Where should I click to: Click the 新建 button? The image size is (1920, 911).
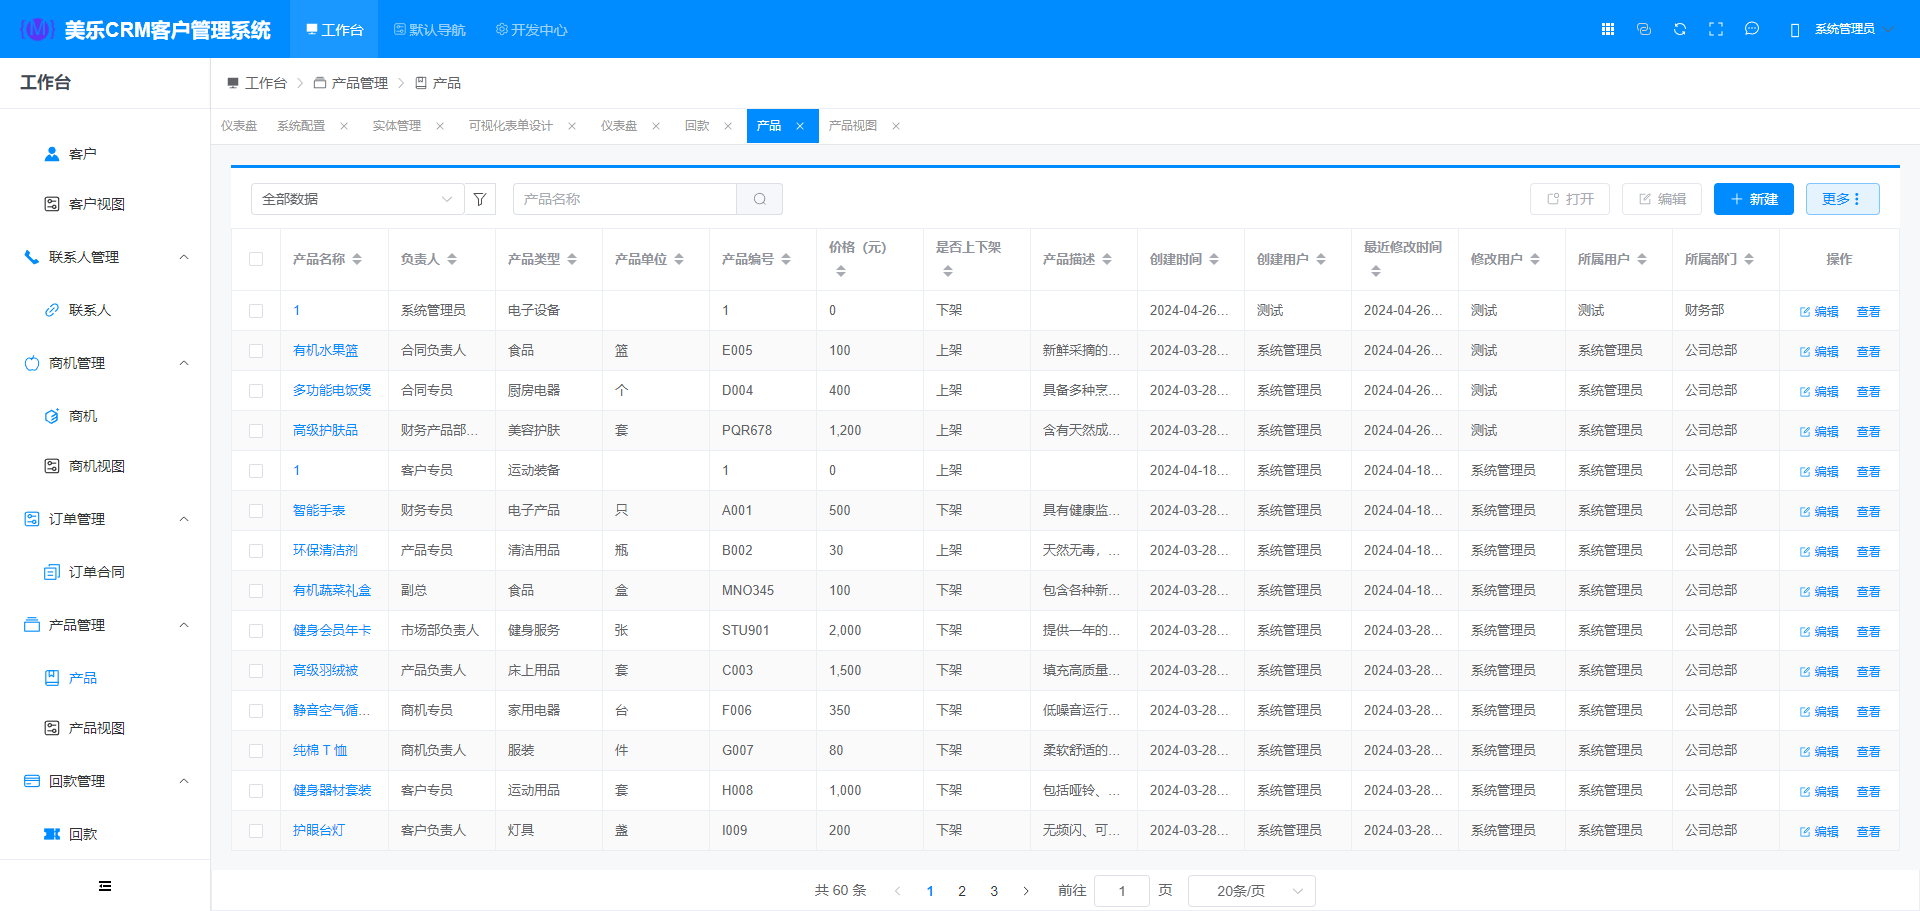1753,199
